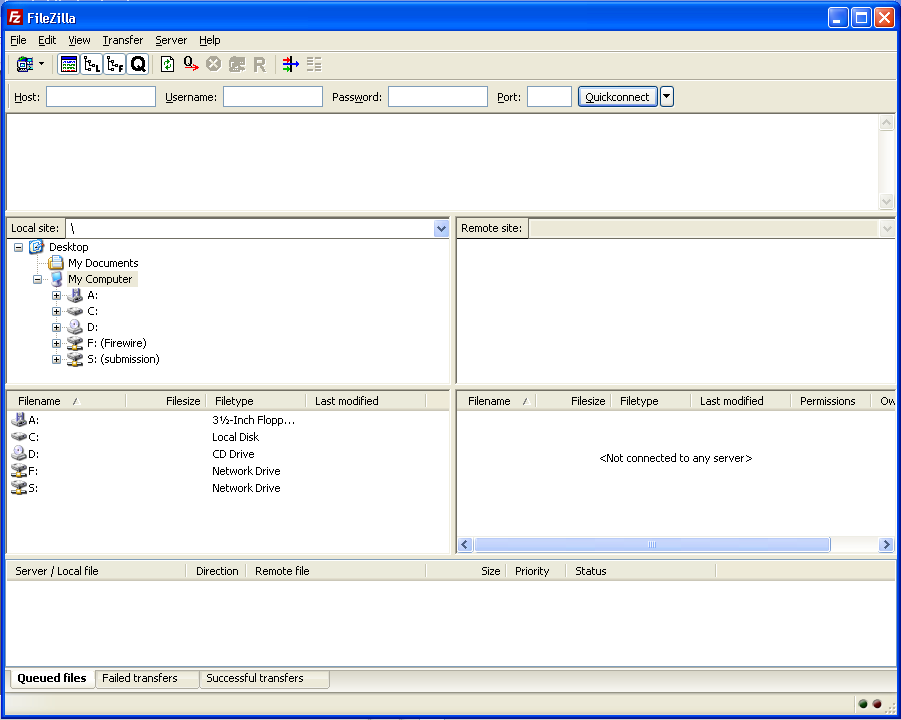The width and height of the screenshot is (901, 720).
Task: Collapse the My Computer tree node
Action: click(x=37, y=279)
